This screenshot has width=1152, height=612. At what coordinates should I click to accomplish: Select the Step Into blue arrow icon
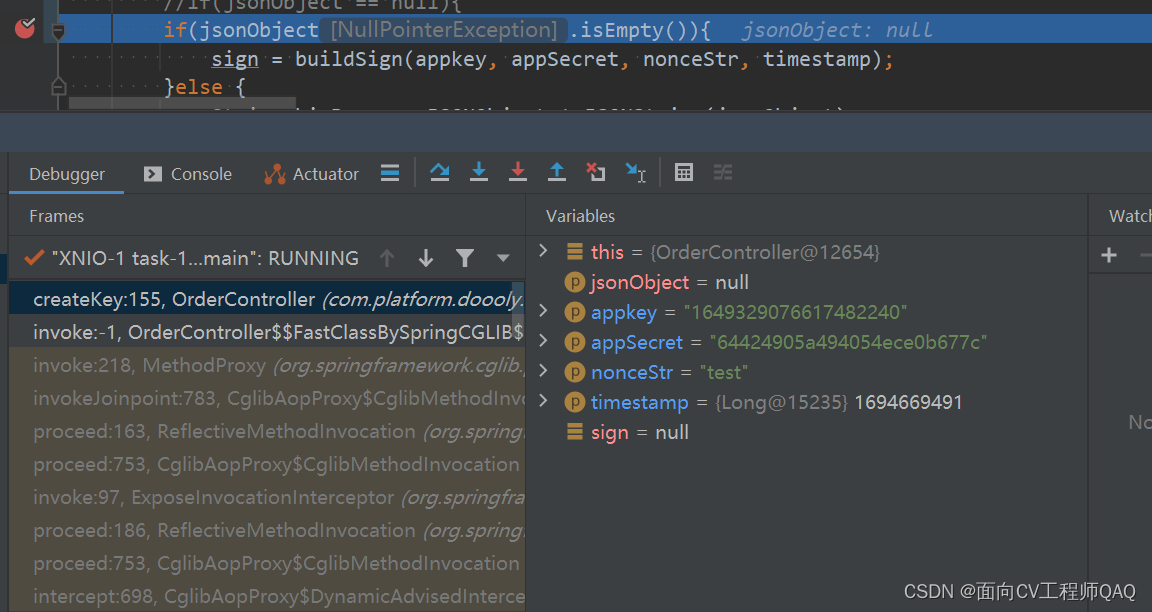pyautogui.click(x=478, y=172)
